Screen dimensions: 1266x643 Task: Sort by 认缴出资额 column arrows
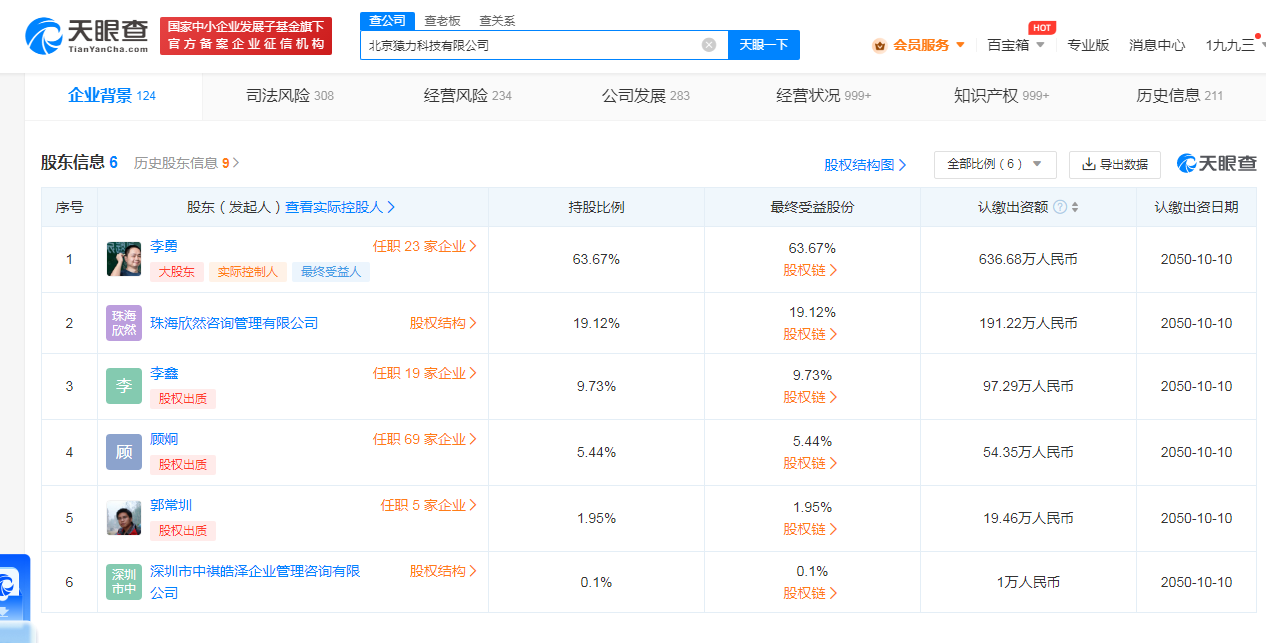[1075, 207]
